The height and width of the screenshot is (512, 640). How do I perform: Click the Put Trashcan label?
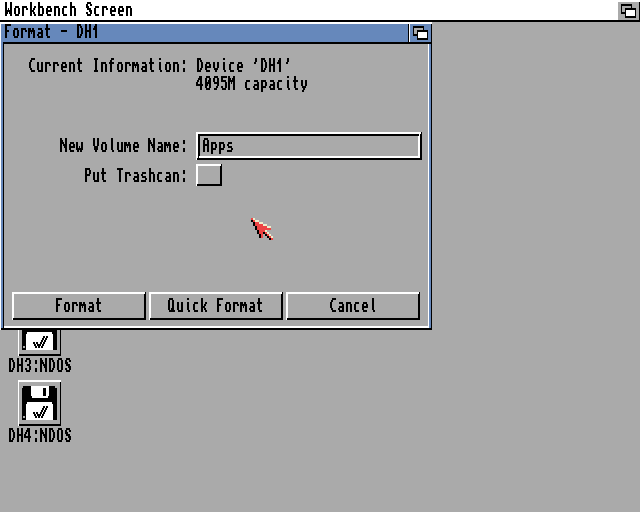[135, 176]
